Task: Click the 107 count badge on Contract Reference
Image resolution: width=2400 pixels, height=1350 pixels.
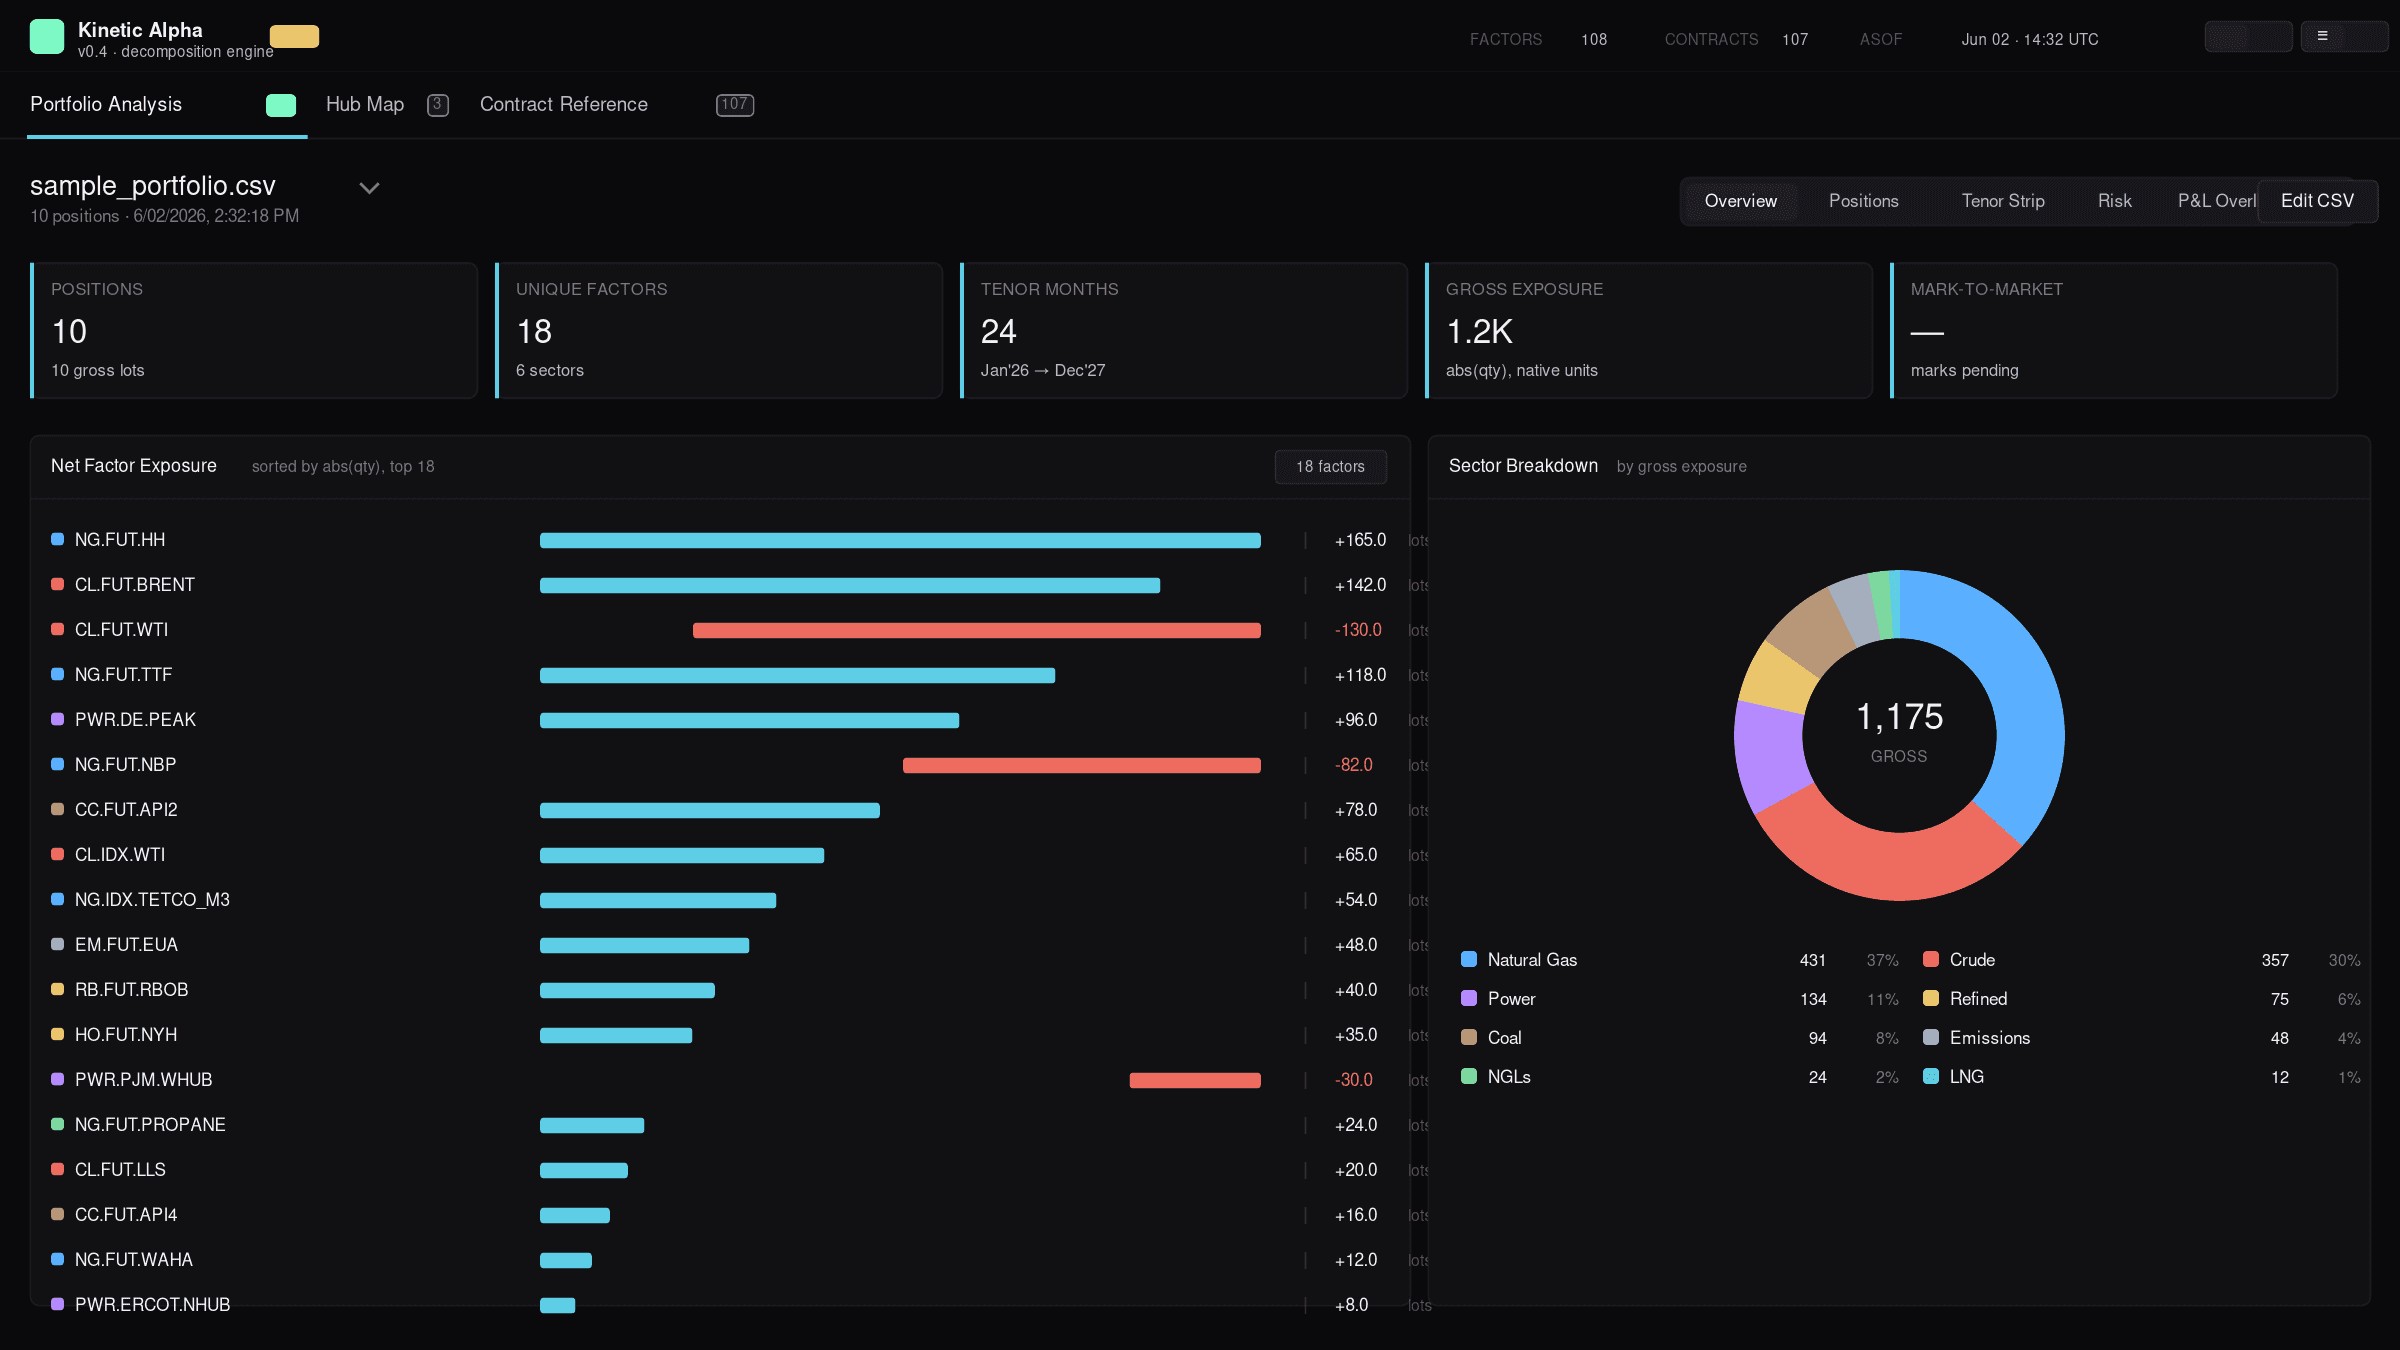Action: point(735,105)
